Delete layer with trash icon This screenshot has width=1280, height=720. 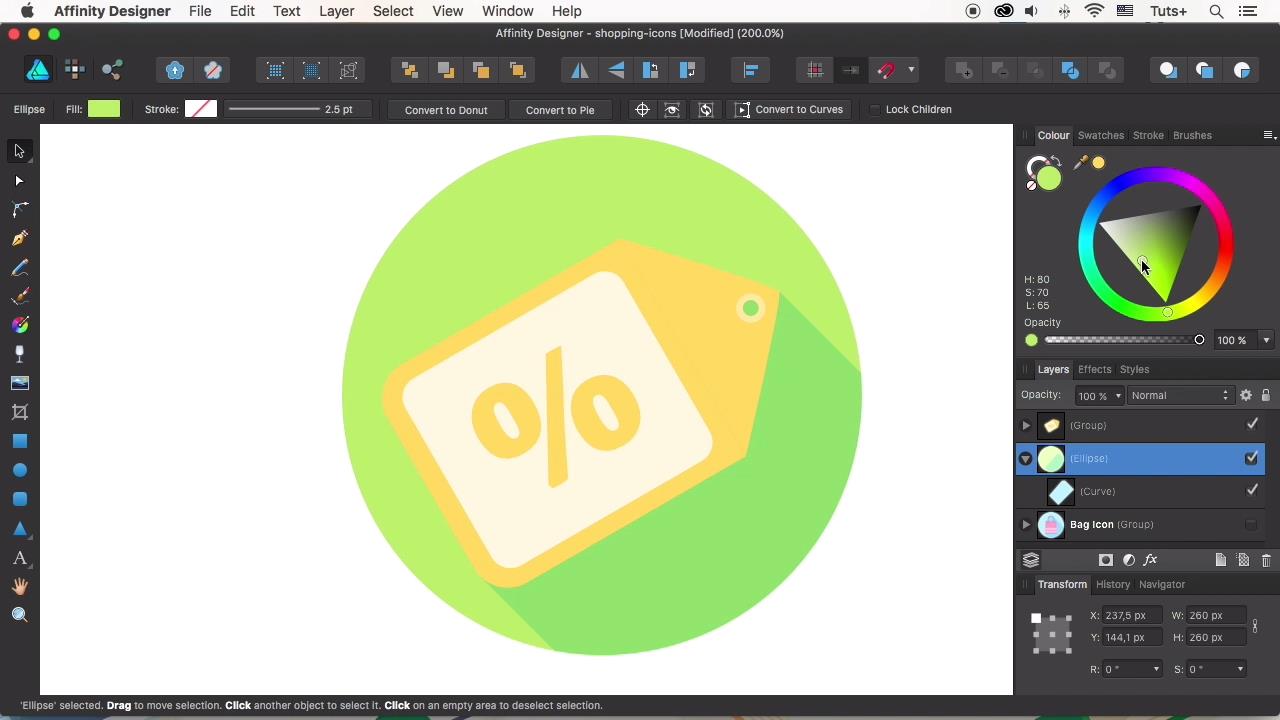click(1266, 560)
